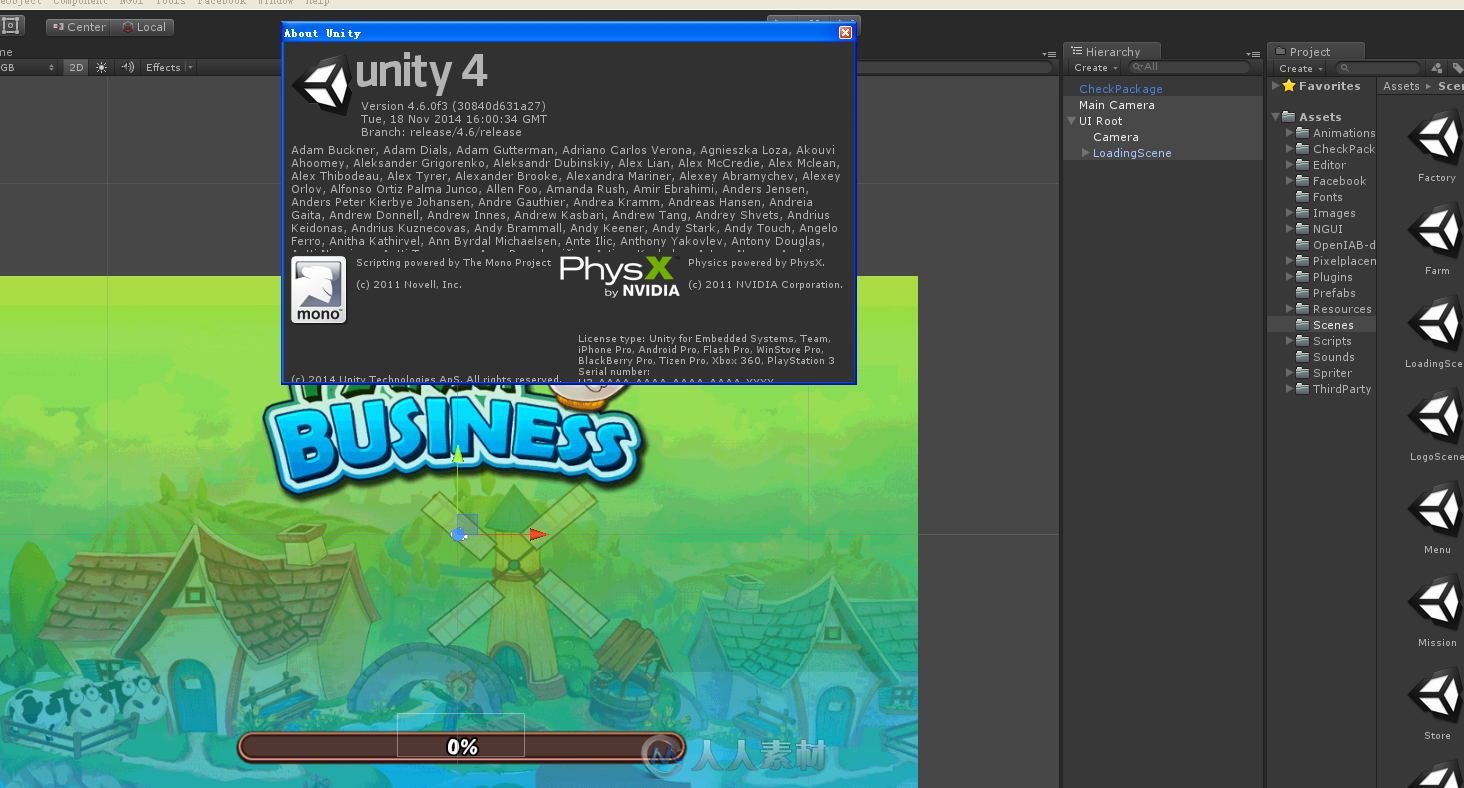Click the NGUI folder icon
Screen dimensions: 1464x788
1303,229
